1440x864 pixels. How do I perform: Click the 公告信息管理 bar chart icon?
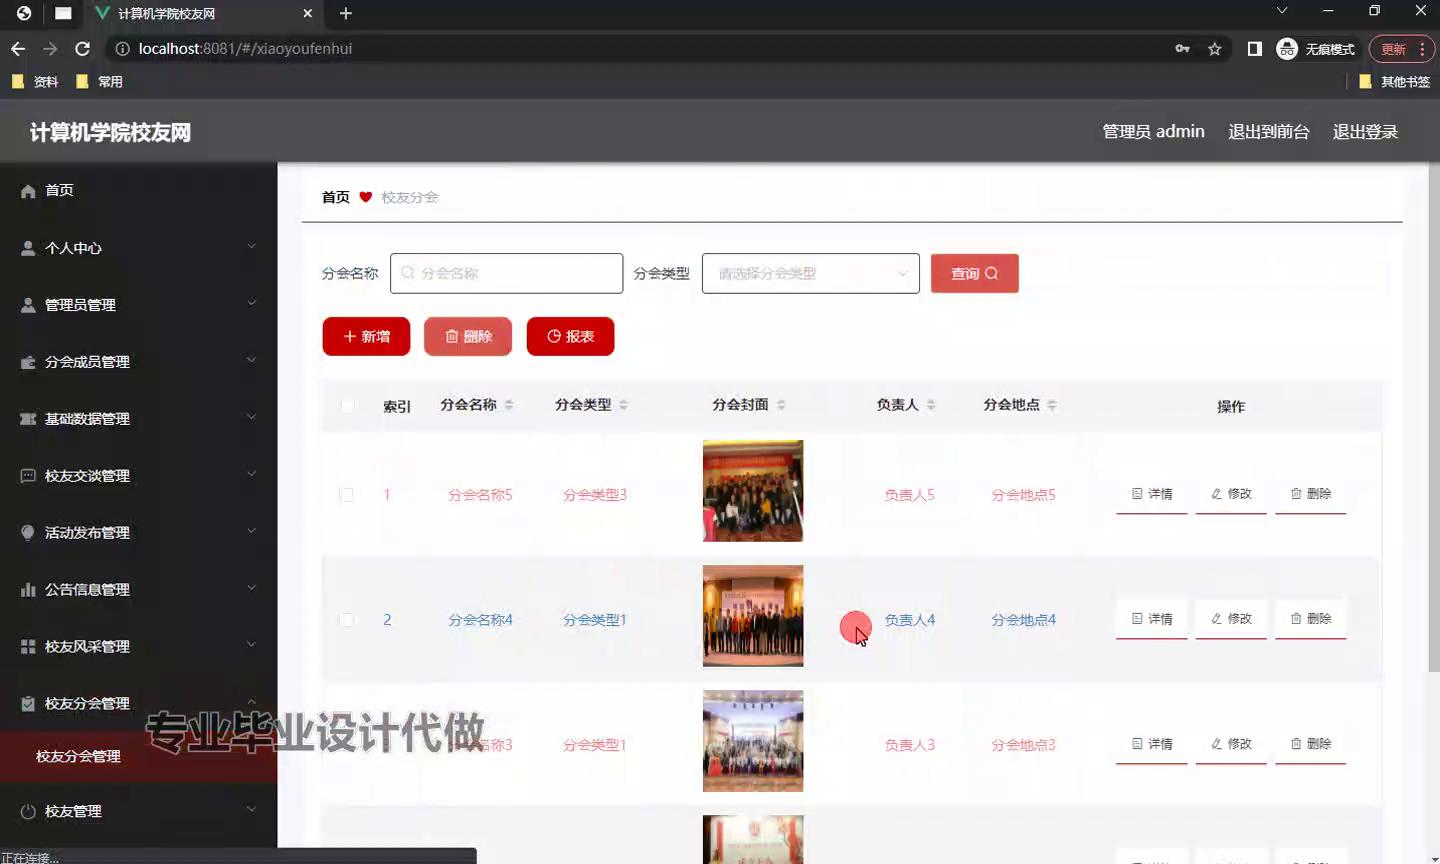tap(28, 590)
